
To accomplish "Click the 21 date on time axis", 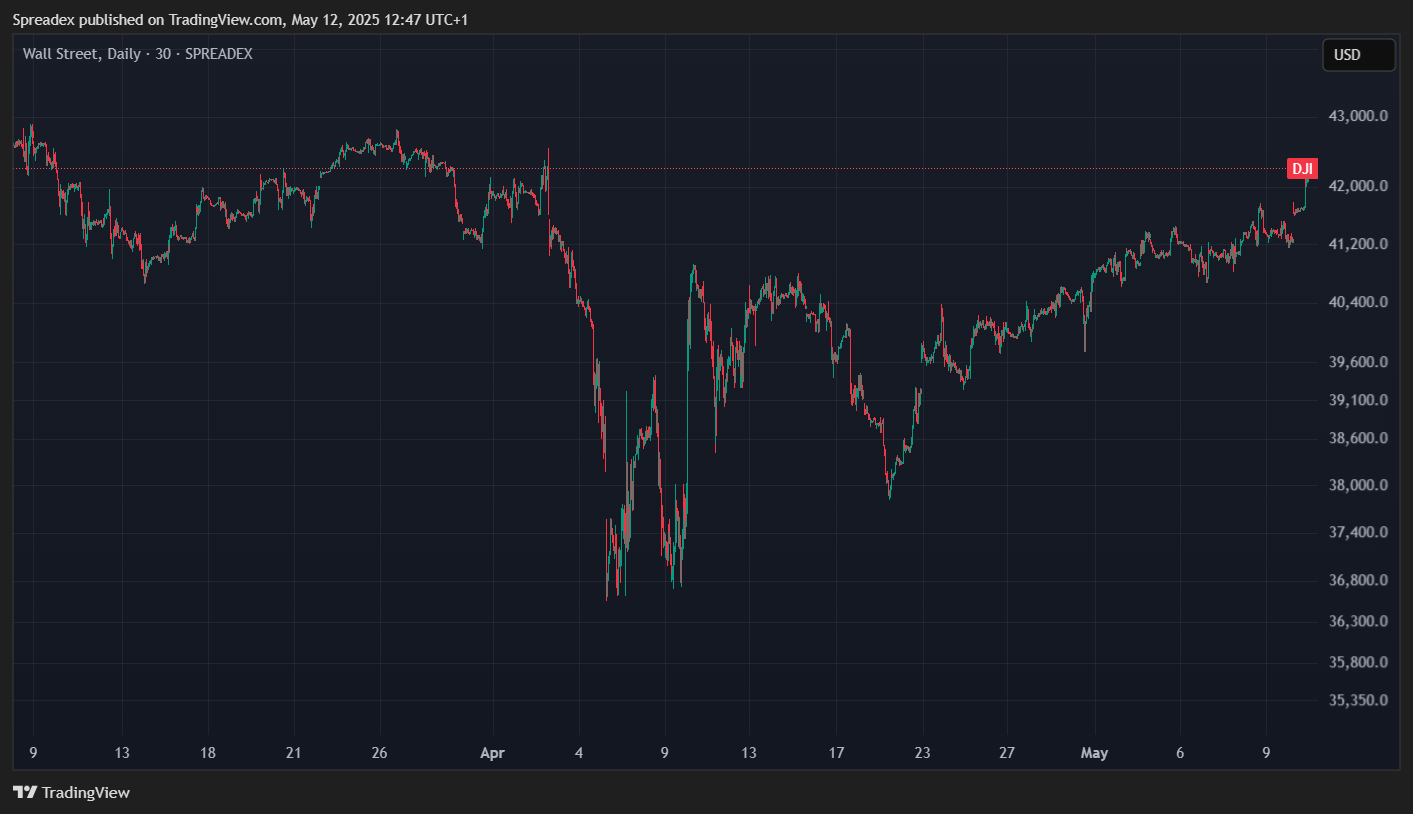I will coord(294,753).
